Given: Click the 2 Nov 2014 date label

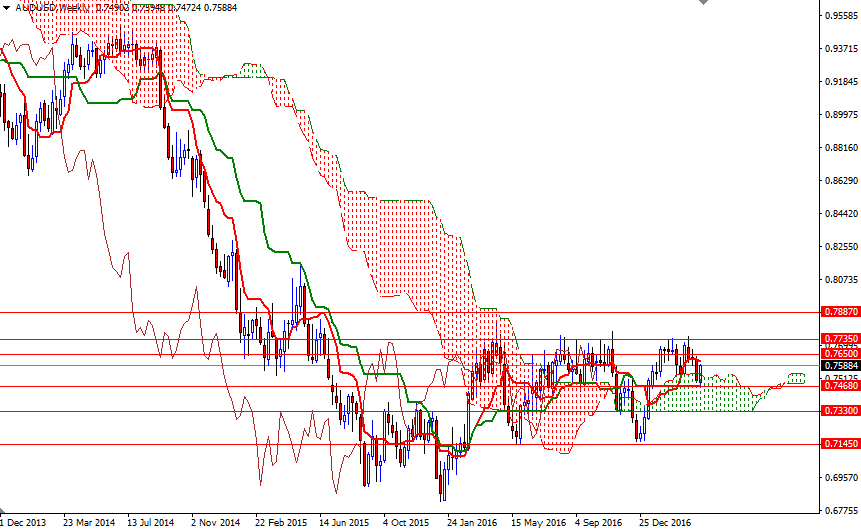Looking at the screenshot, I should [x=215, y=522].
